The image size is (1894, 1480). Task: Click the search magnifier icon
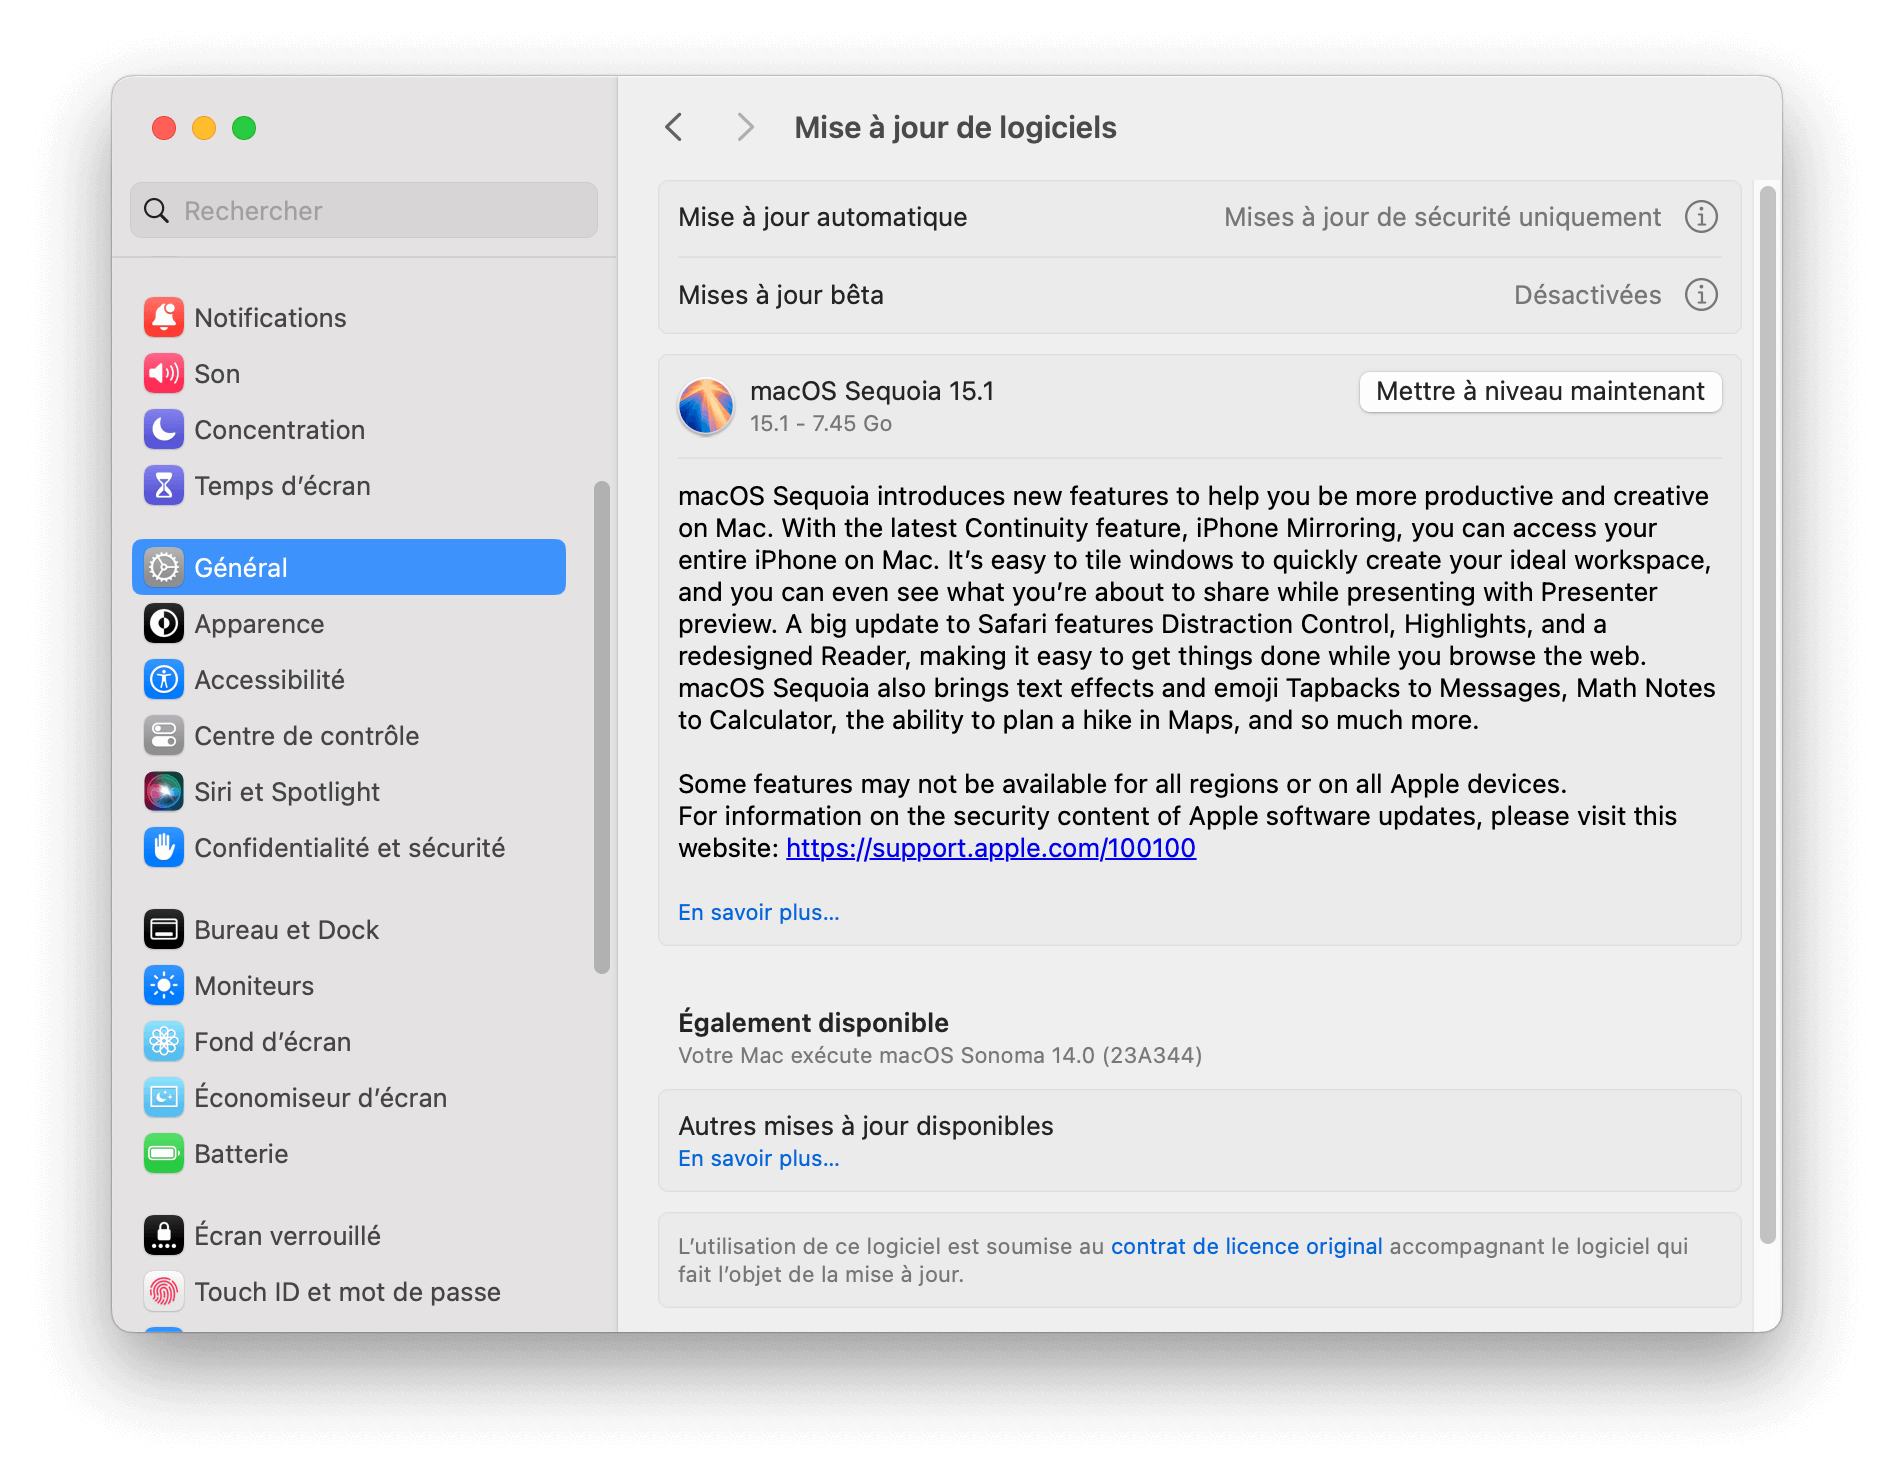click(157, 210)
